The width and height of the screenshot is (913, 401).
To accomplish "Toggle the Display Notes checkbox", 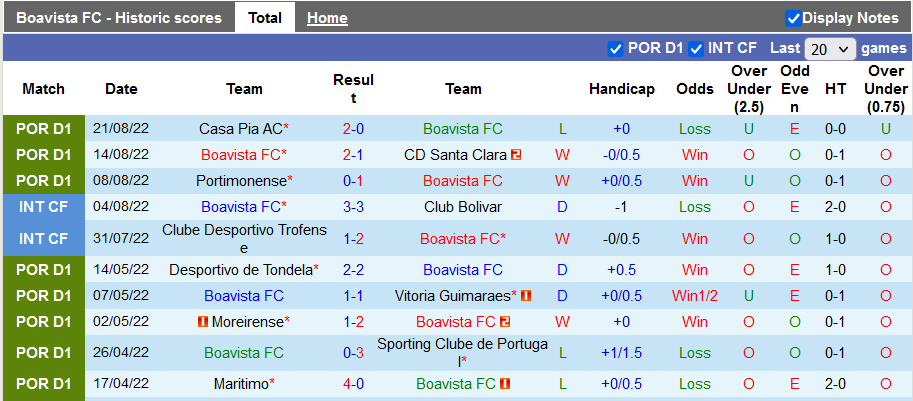I will pos(793,18).
